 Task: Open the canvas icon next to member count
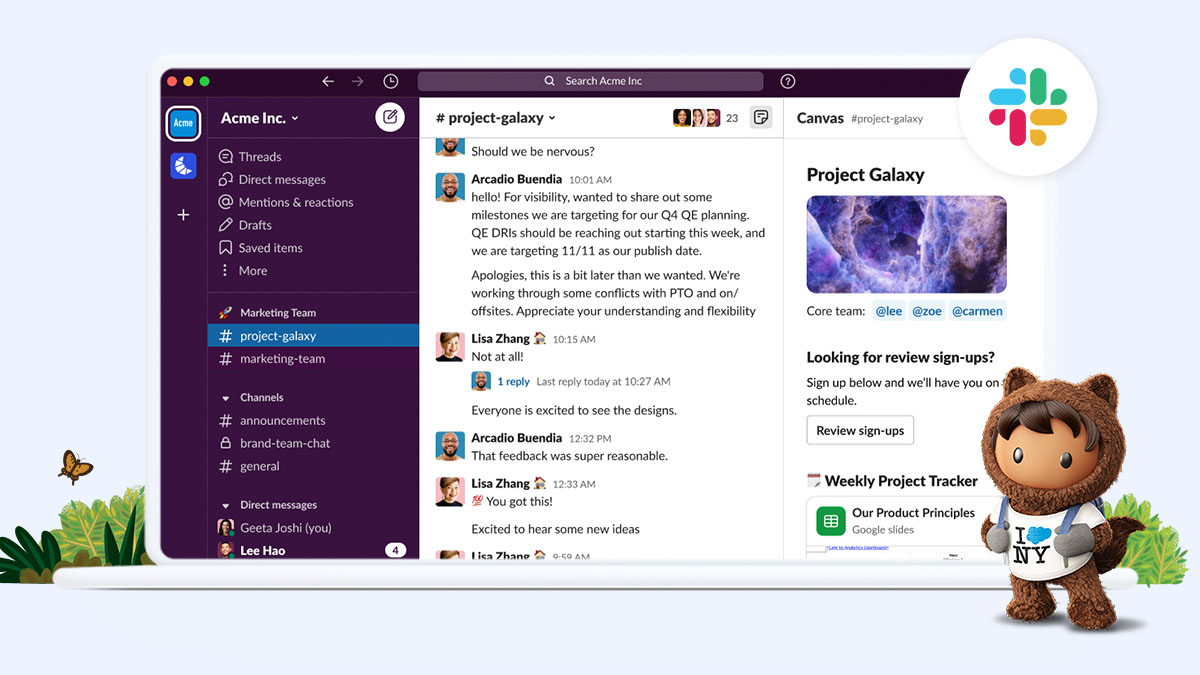tap(761, 117)
